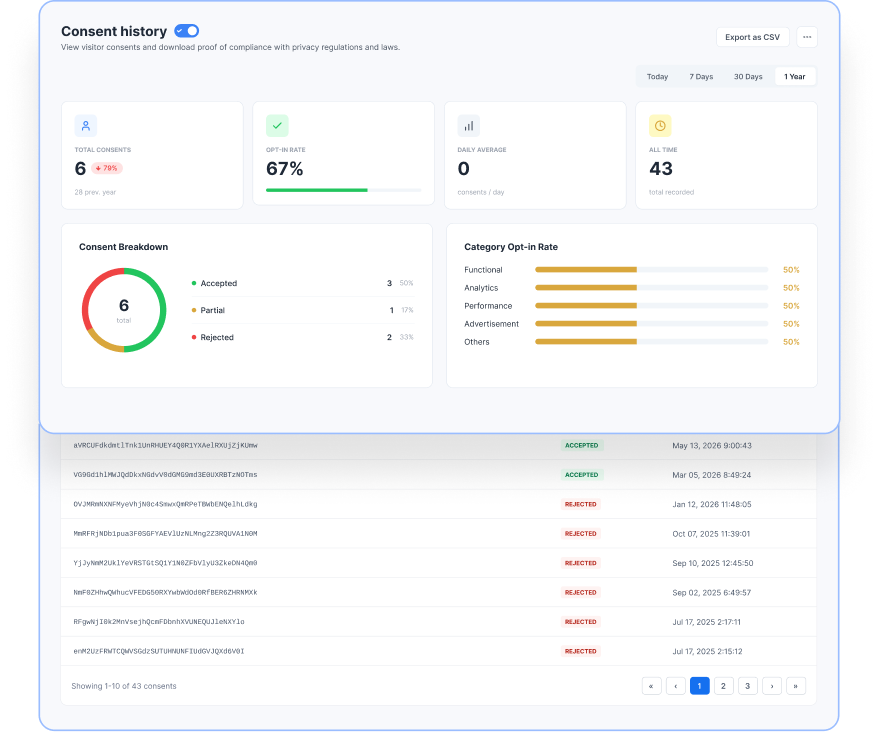Screen dimensions: 879x732
Task: Go to page 3 of consents
Action: (748, 685)
